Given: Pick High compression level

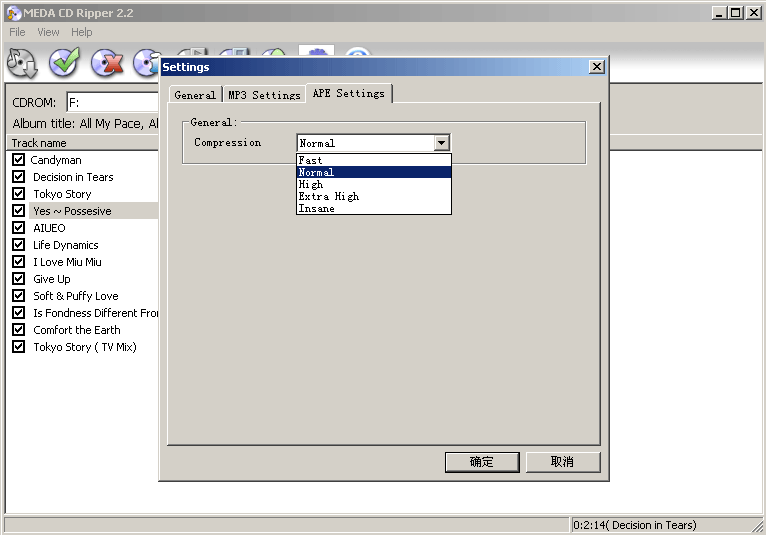Looking at the screenshot, I should 374,184.
